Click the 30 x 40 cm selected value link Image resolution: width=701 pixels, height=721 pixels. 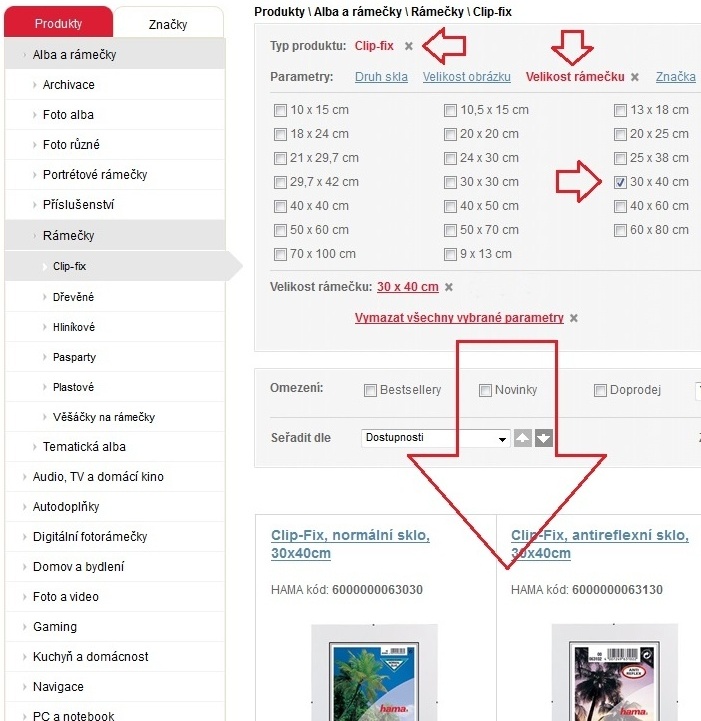click(x=408, y=287)
